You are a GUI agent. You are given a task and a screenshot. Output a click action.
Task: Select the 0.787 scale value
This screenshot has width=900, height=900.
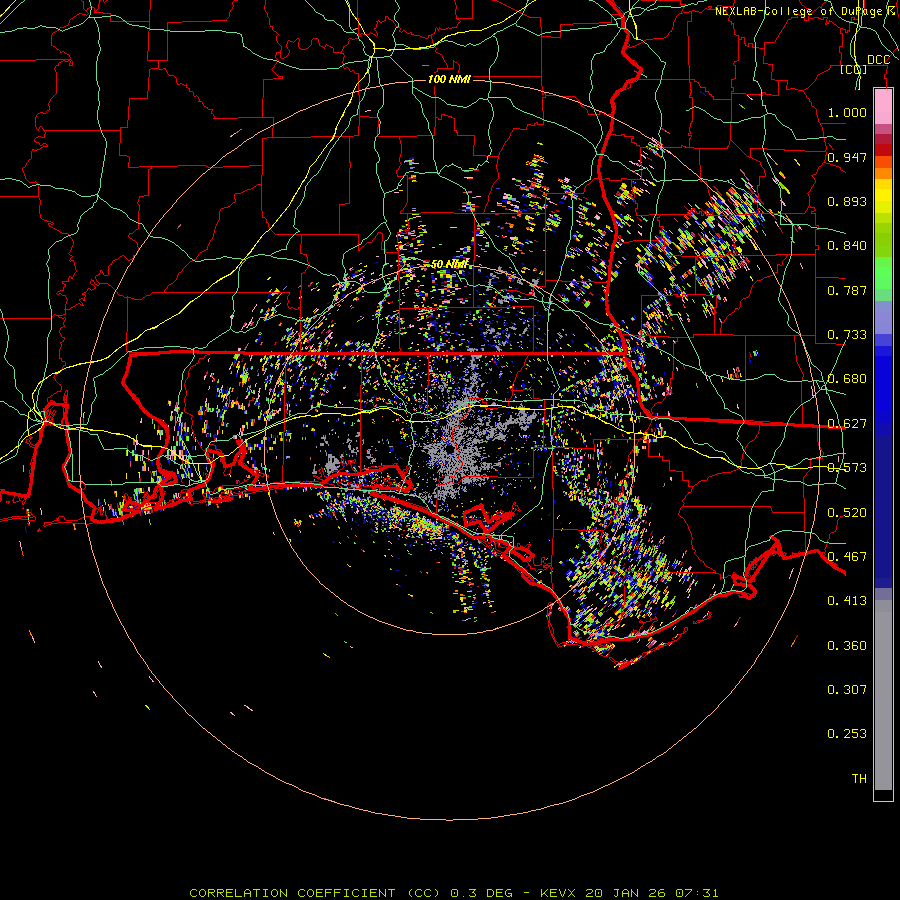tap(847, 290)
